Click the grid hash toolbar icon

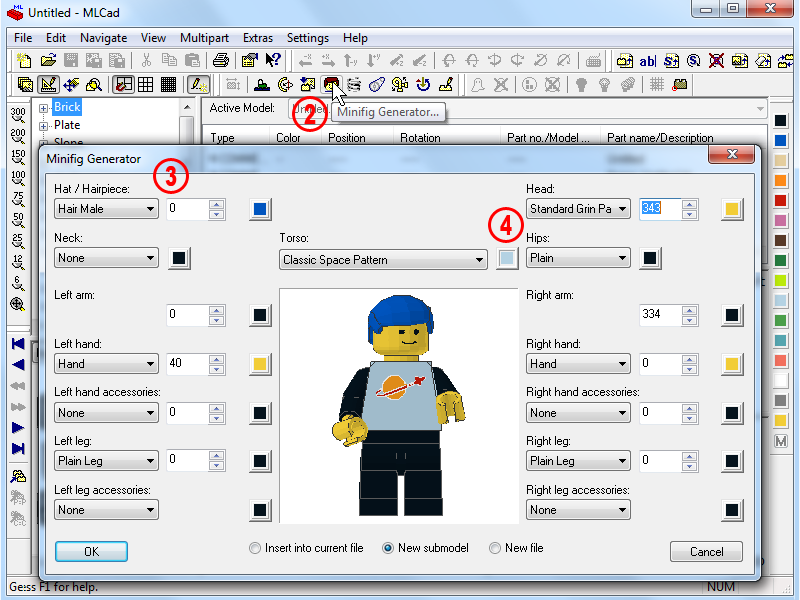pyautogui.click(x=657, y=84)
